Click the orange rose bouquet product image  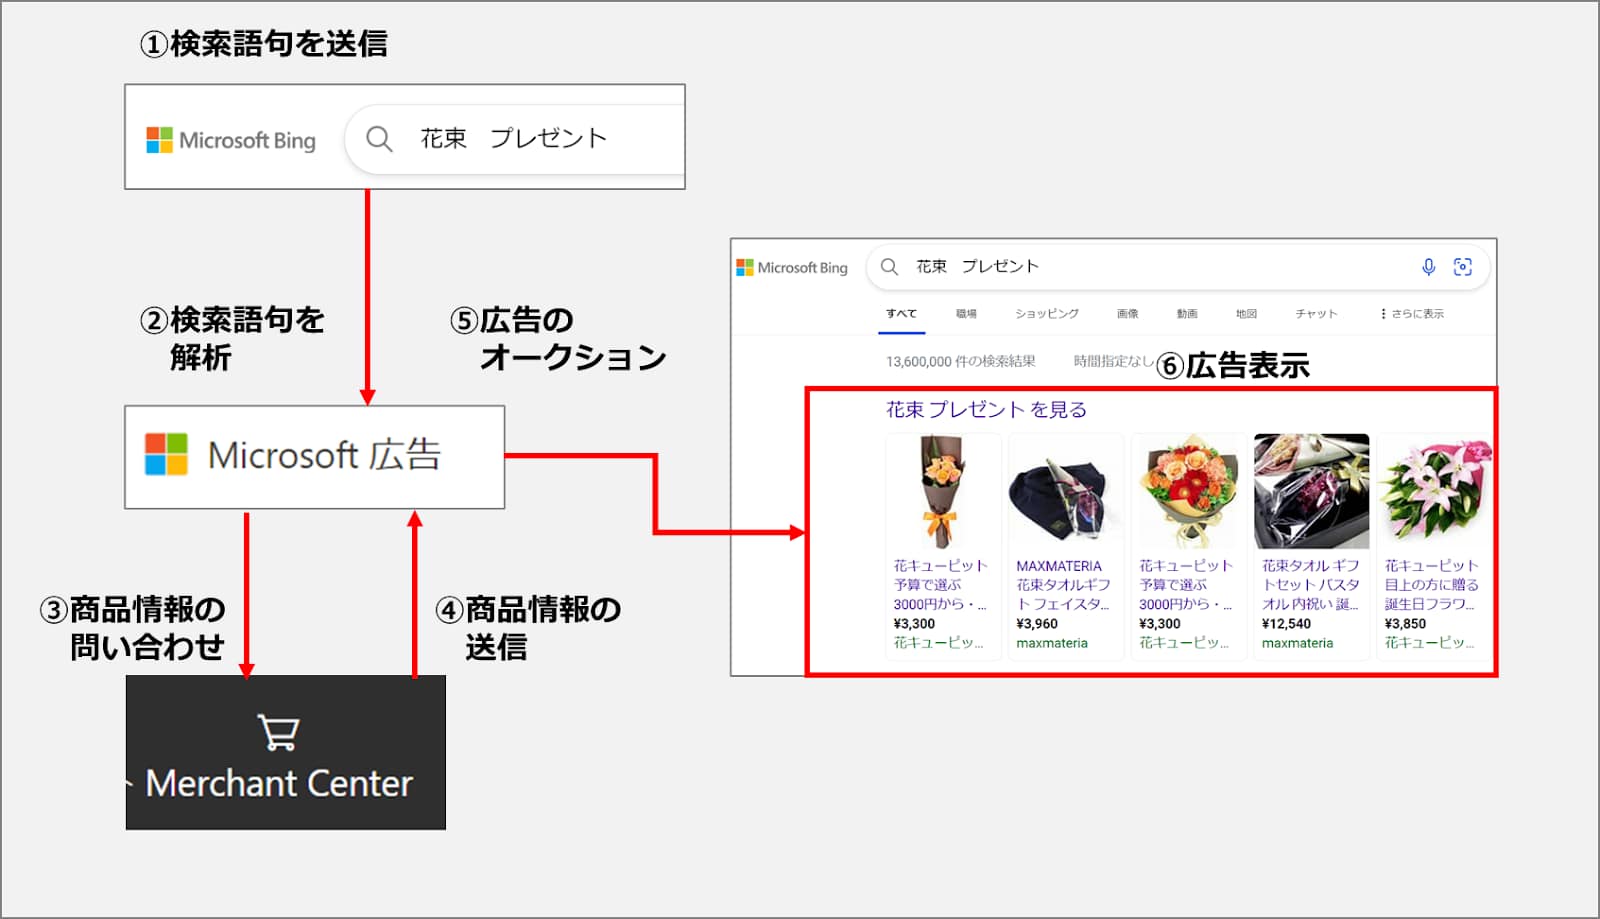[x=942, y=491]
